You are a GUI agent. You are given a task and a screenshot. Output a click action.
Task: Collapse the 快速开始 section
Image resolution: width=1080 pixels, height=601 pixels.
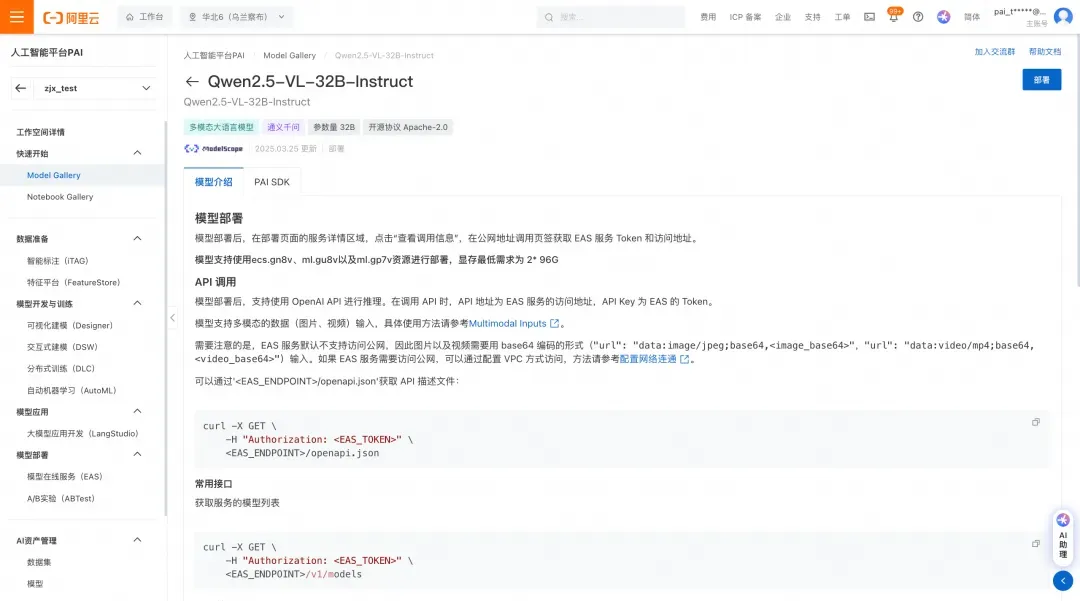click(137, 153)
